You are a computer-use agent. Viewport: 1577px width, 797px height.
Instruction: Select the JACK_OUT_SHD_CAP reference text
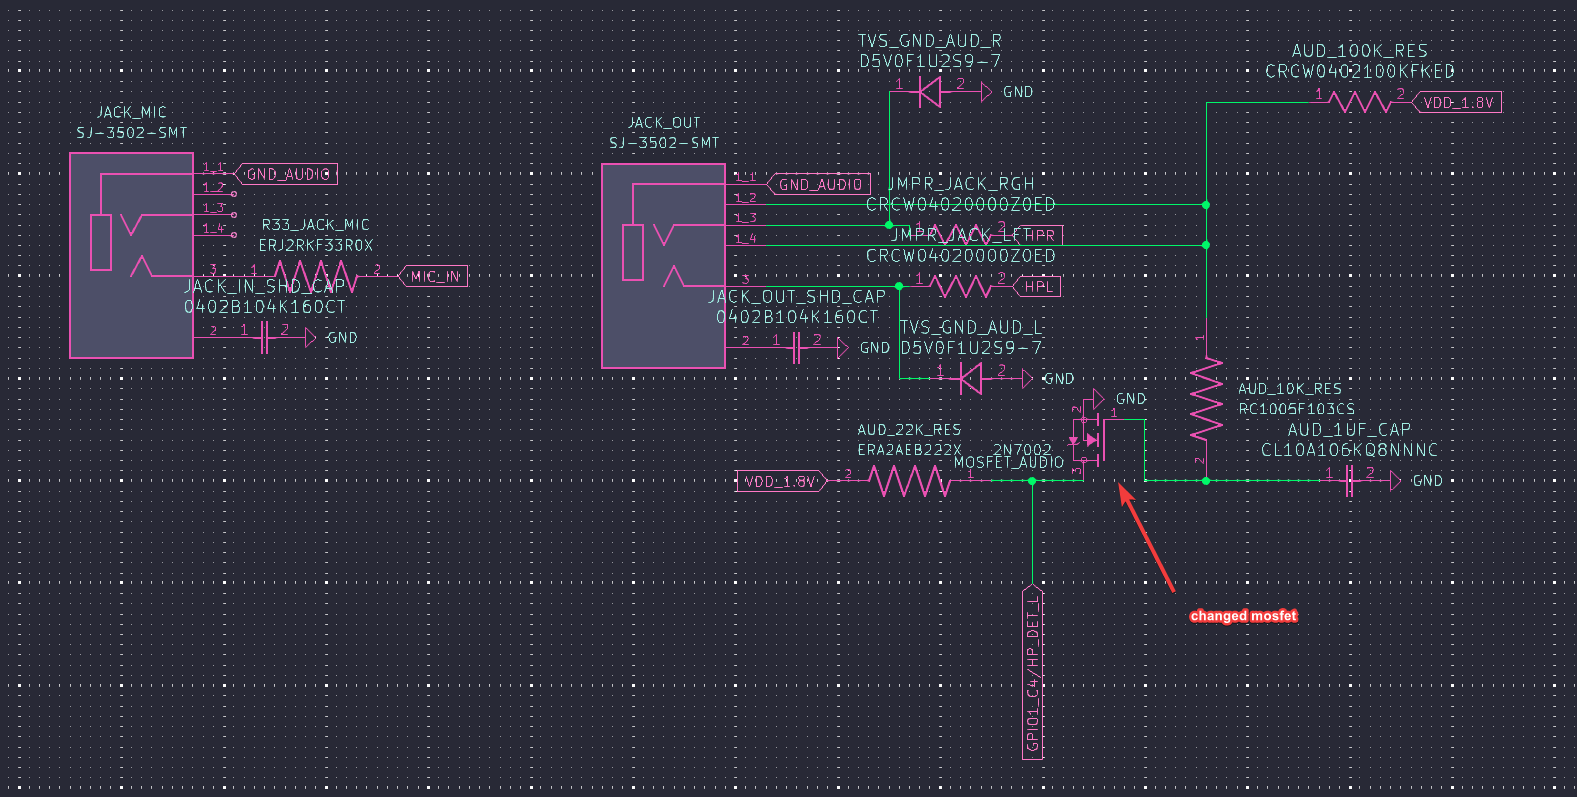pos(797,297)
